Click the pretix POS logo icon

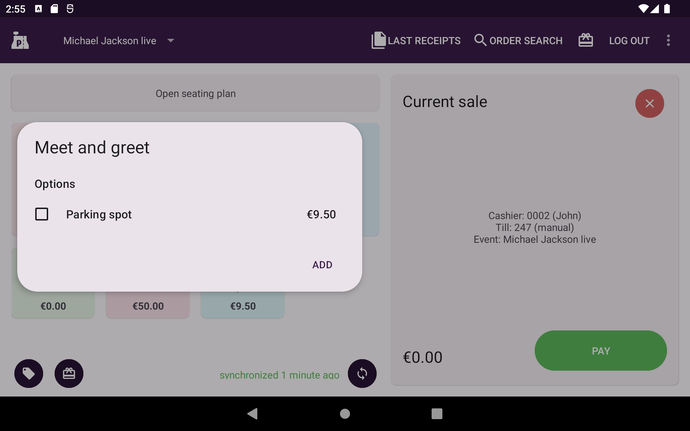point(20,41)
